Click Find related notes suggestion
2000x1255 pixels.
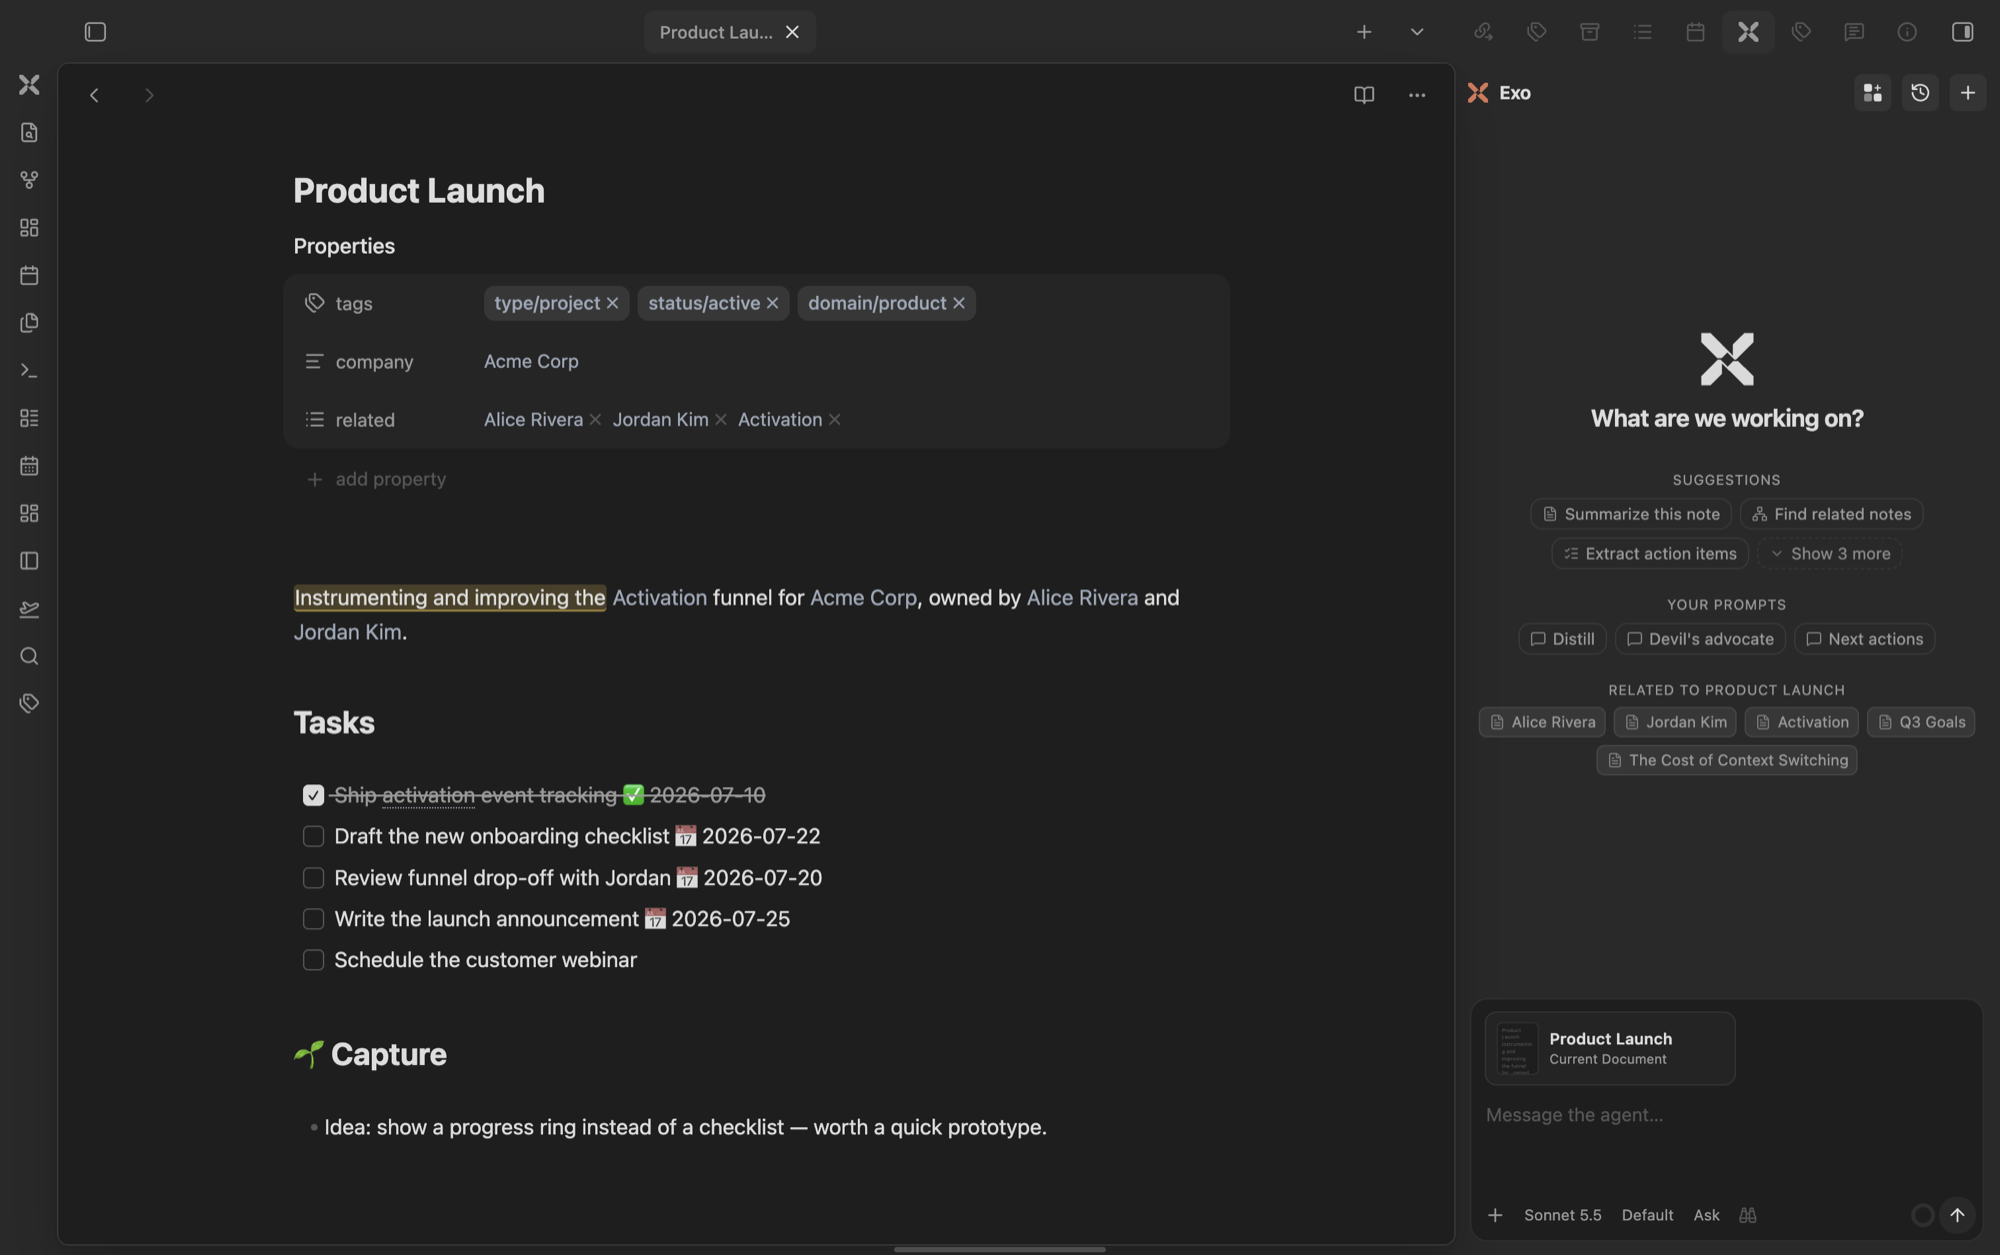tap(1831, 514)
